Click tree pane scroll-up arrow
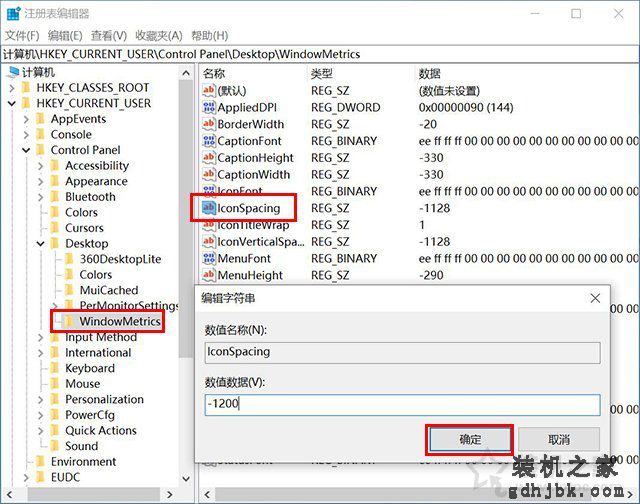The height and width of the screenshot is (504, 640). click(186, 73)
